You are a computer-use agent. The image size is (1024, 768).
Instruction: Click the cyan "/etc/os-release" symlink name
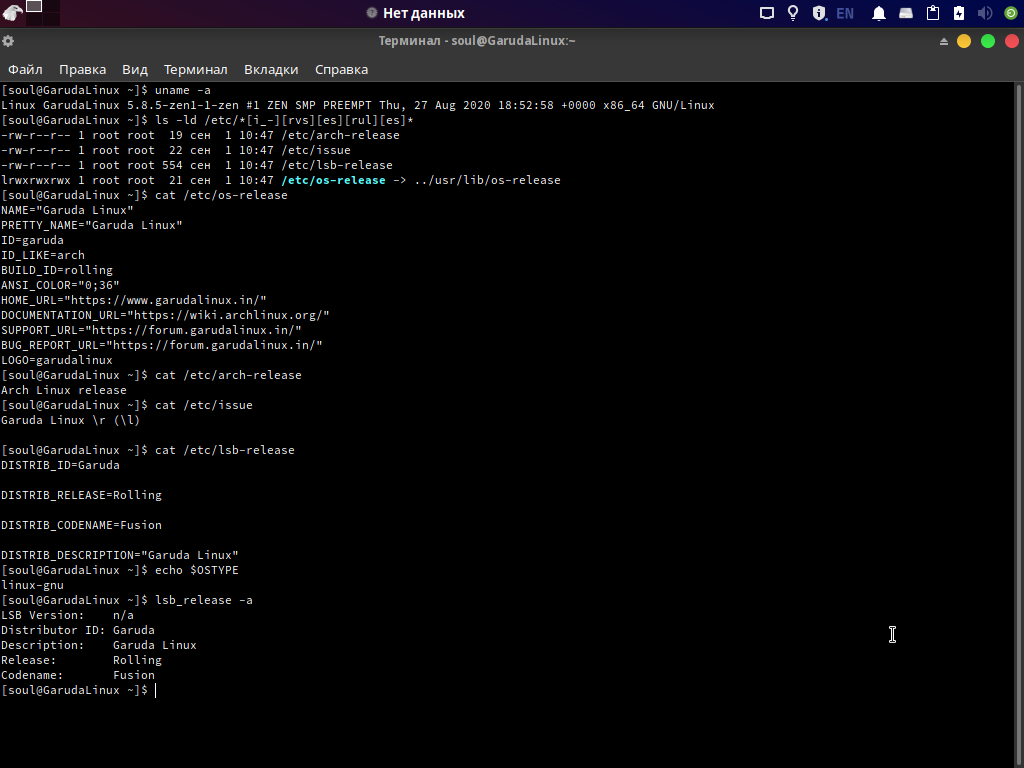[x=333, y=180]
